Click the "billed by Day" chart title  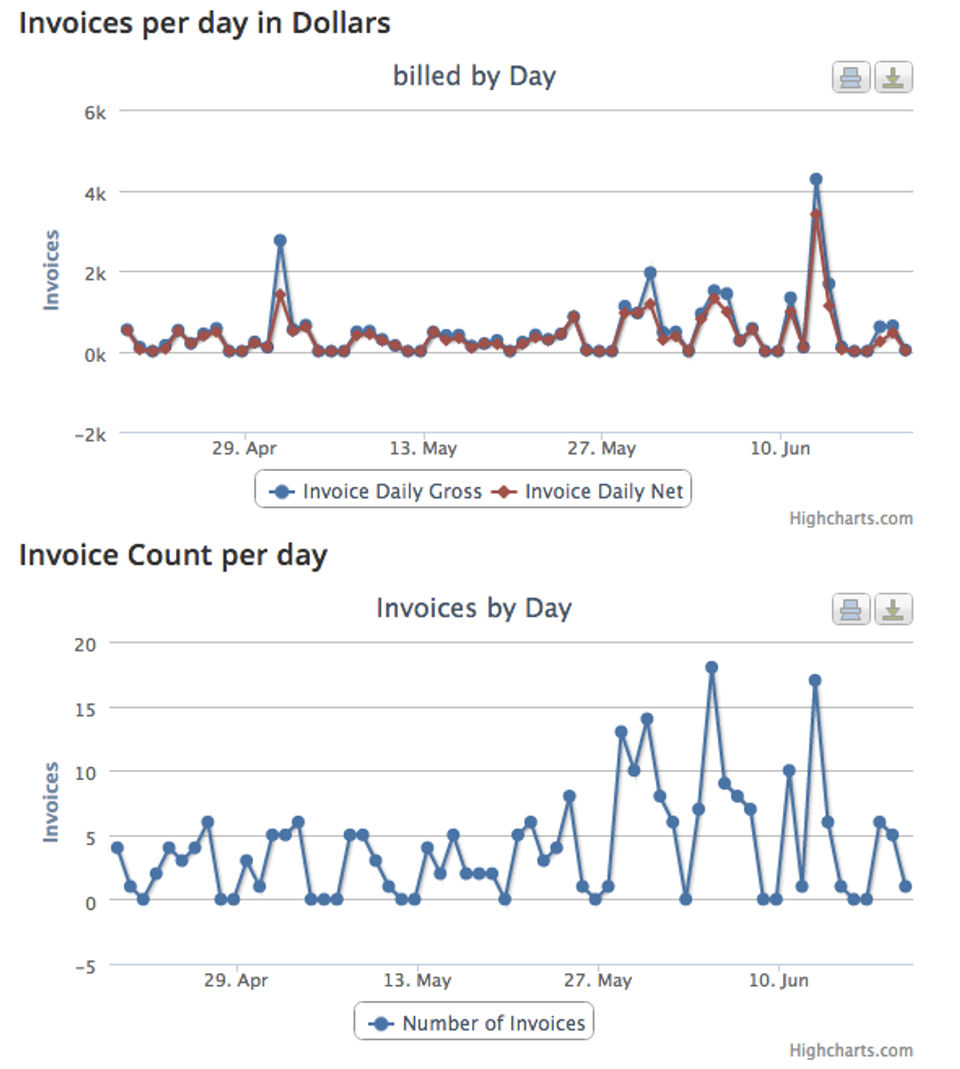tap(474, 76)
